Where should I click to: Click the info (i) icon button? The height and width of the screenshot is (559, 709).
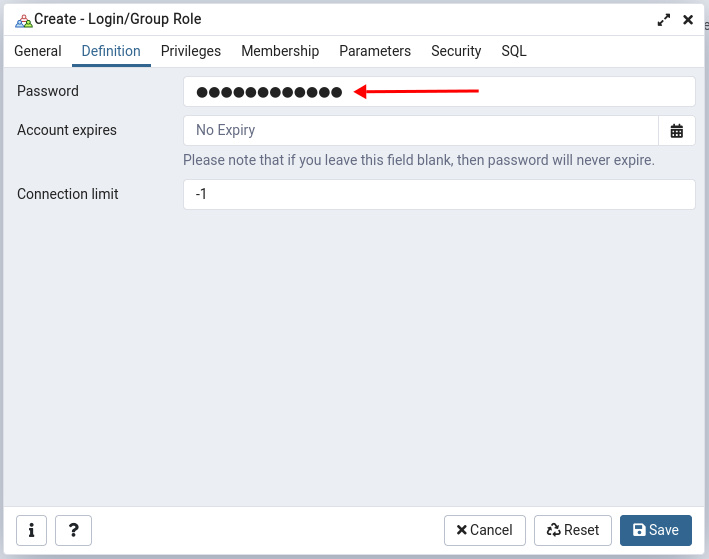point(32,530)
